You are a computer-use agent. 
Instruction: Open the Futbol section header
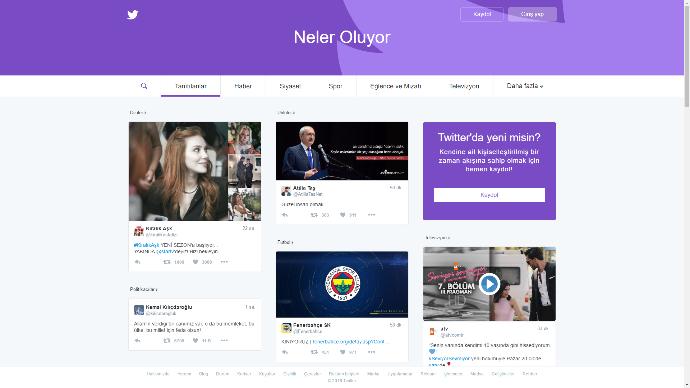[x=285, y=242]
